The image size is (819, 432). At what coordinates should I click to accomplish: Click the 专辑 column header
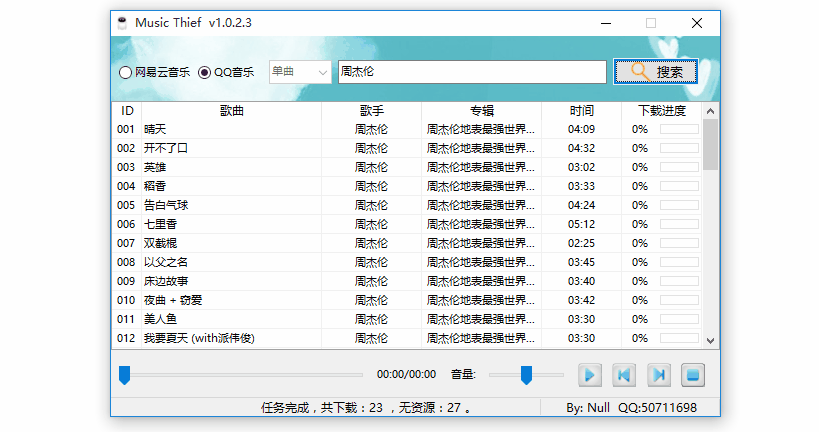click(x=482, y=111)
